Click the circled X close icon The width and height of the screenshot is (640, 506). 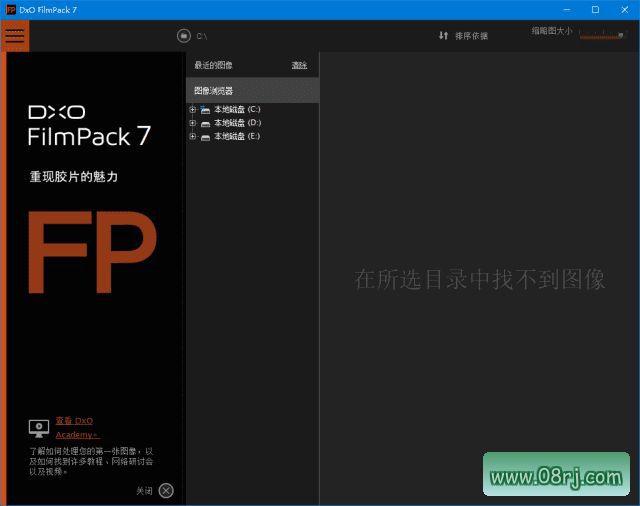pyautogui.click(x=166, y=490)
